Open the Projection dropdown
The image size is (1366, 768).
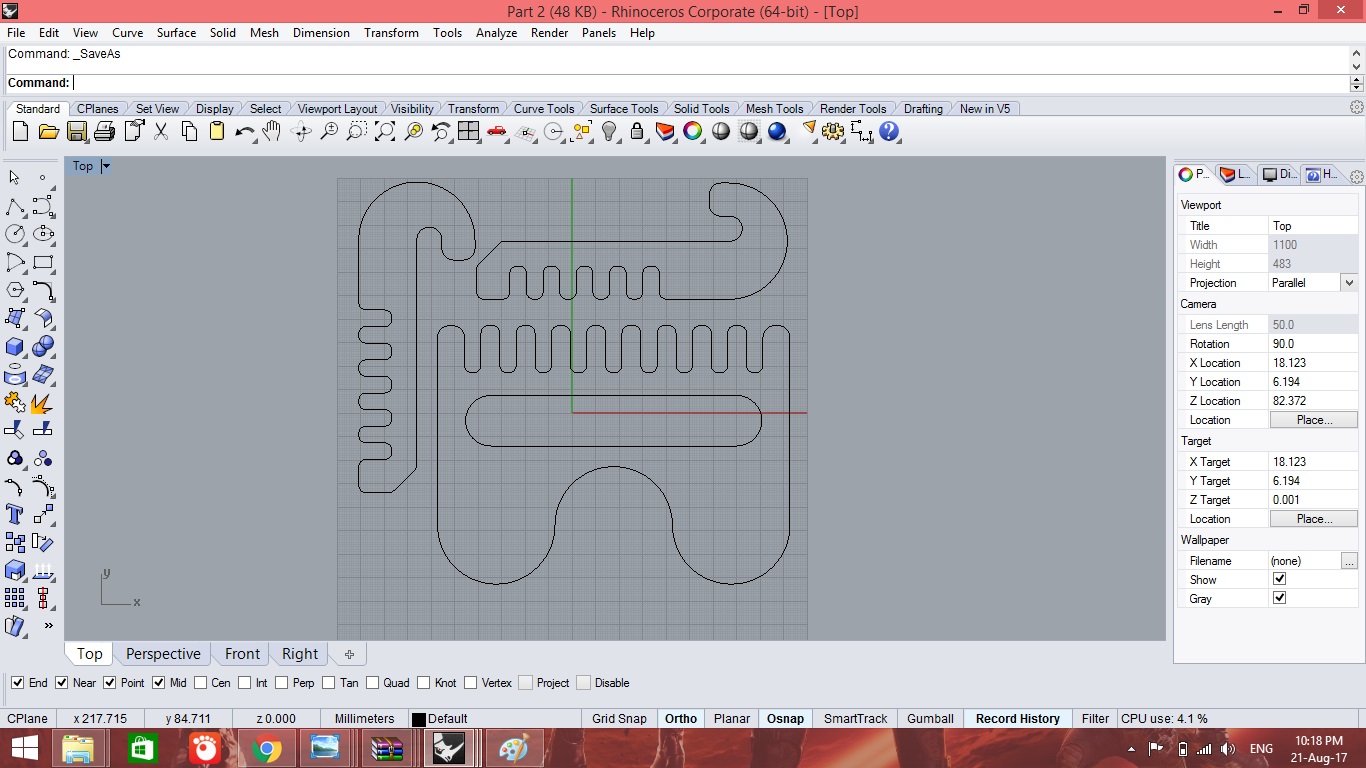point(1349,283)
